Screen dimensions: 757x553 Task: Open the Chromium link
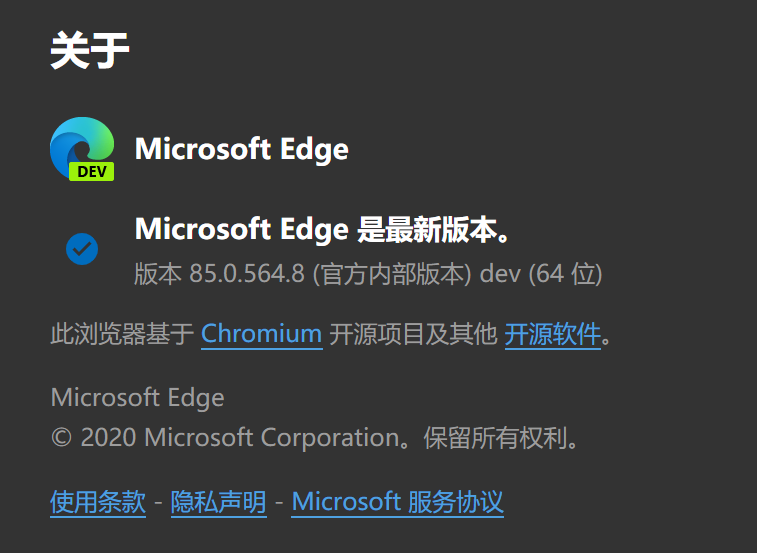point(261,334)
